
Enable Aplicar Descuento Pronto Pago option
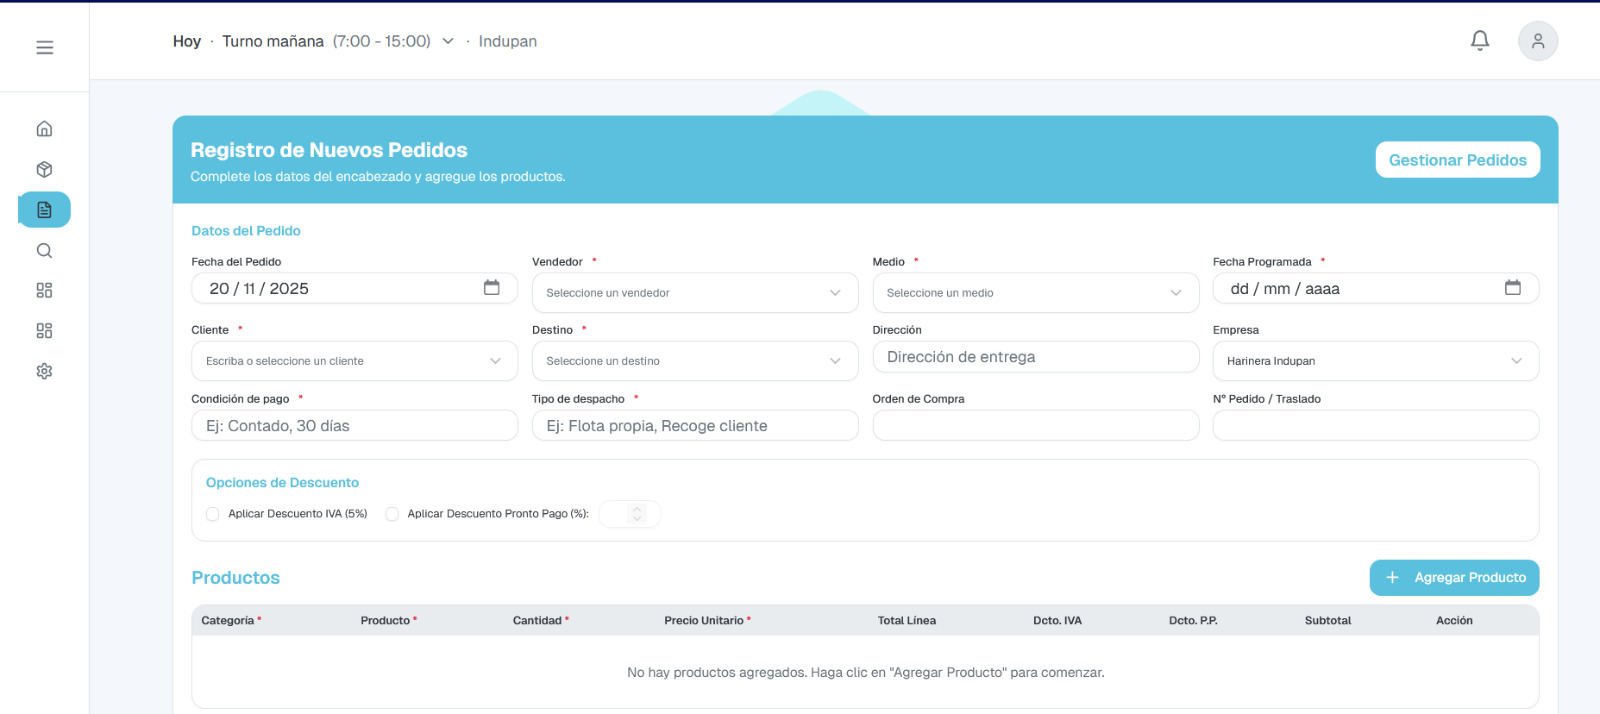(x=392, y=514)
